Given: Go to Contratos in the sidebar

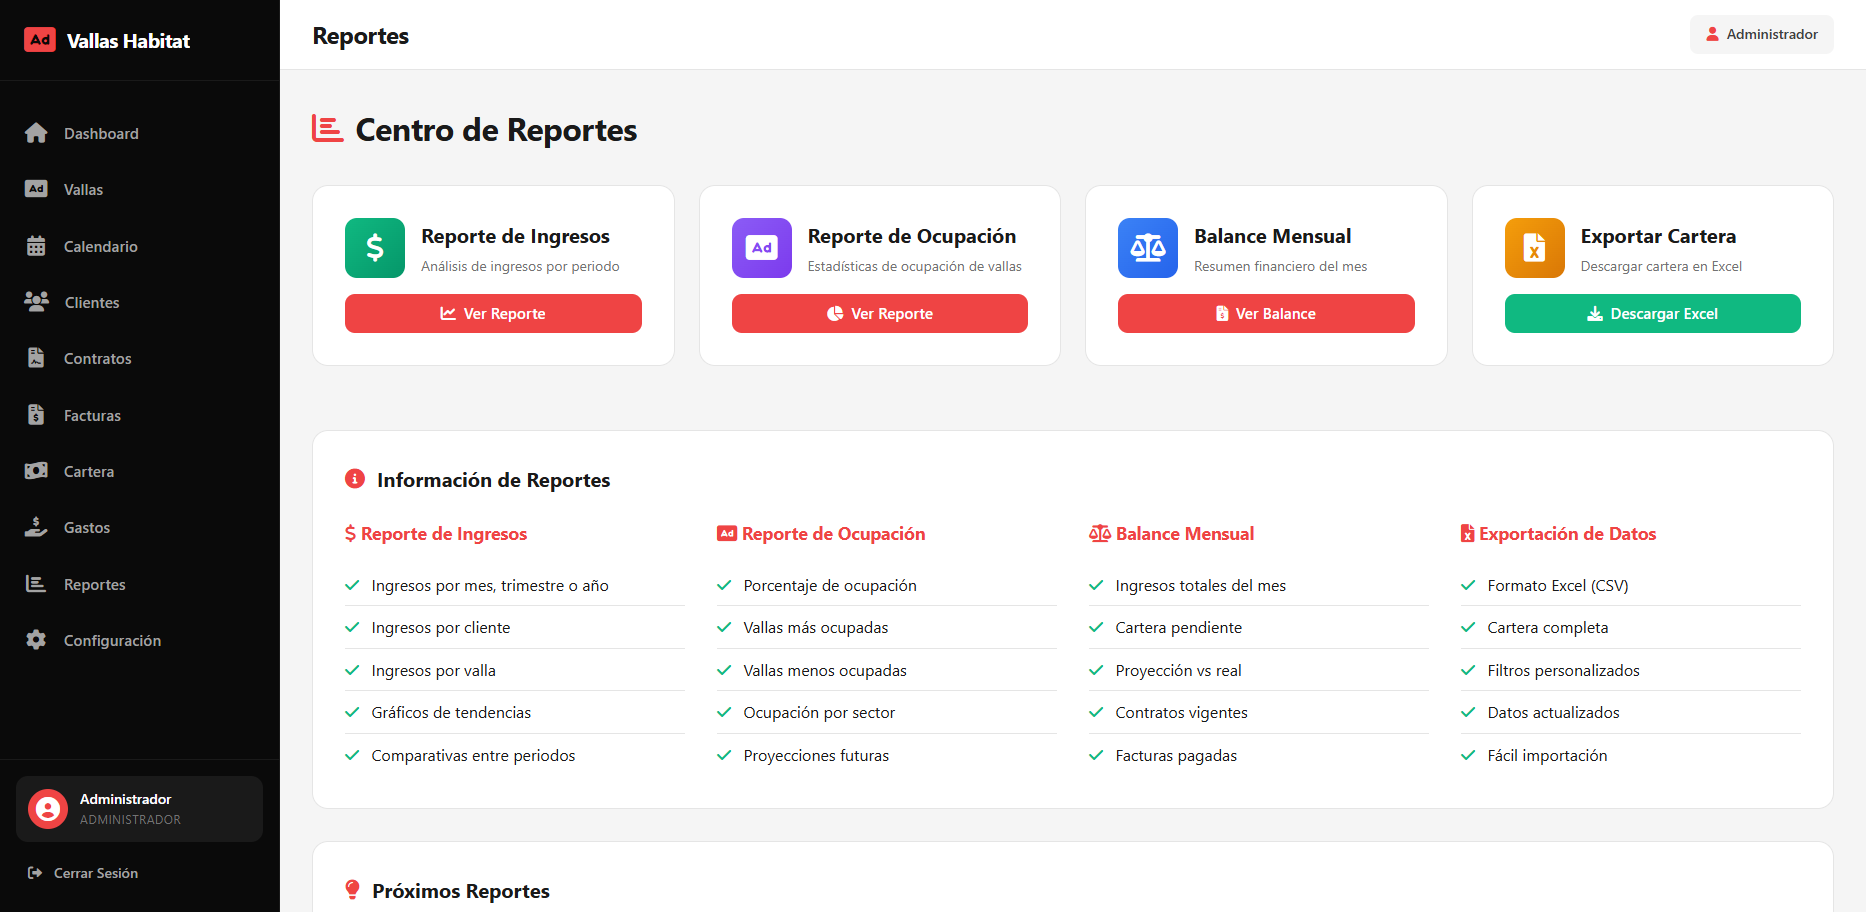Looking at the screenshot, I should click(97, 359).
